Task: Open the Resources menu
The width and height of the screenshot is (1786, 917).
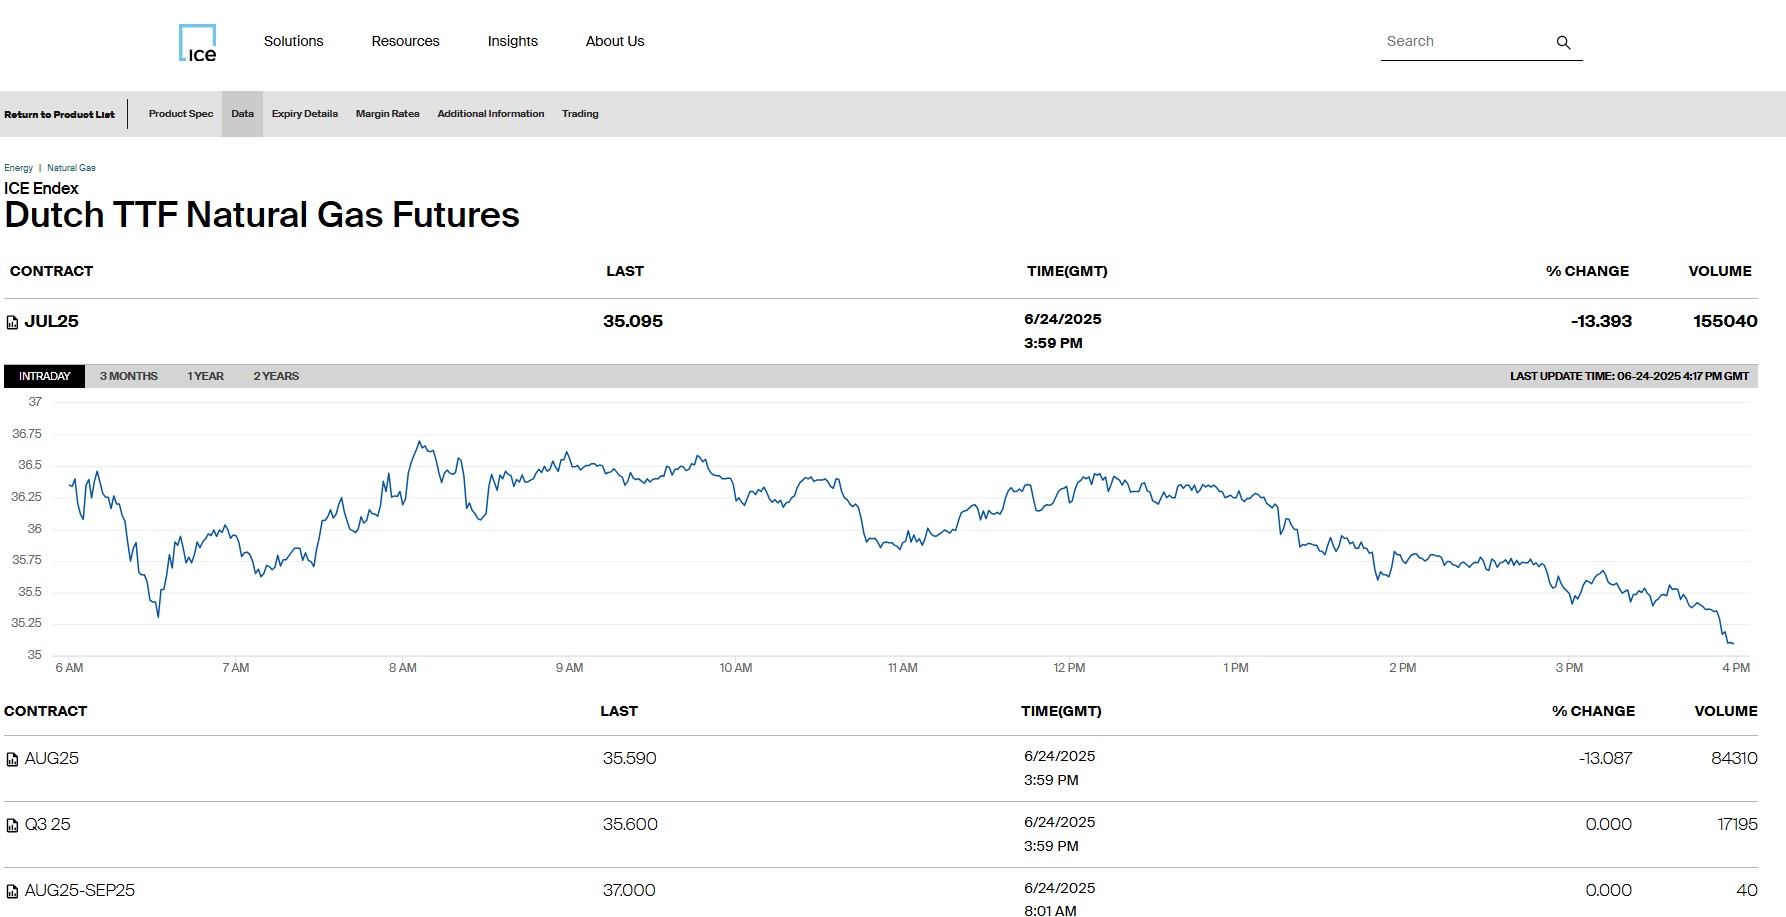Action: (x=405, y=41)
